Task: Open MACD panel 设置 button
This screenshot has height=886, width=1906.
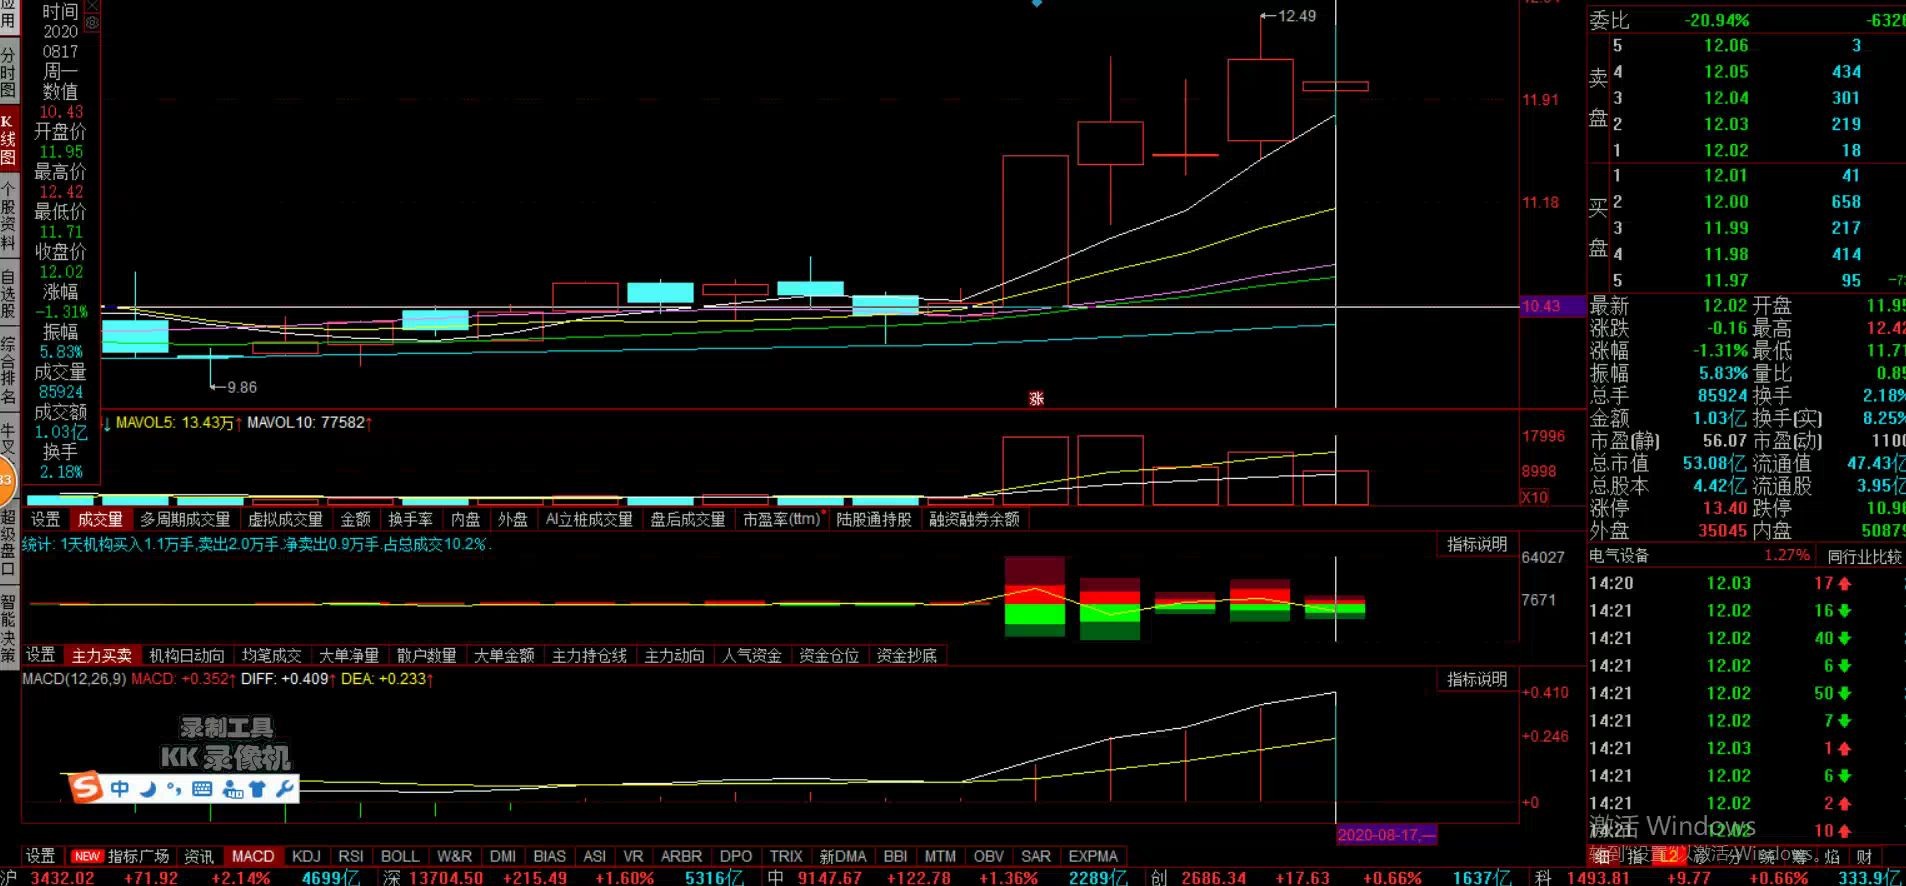Action: [40, 856]
